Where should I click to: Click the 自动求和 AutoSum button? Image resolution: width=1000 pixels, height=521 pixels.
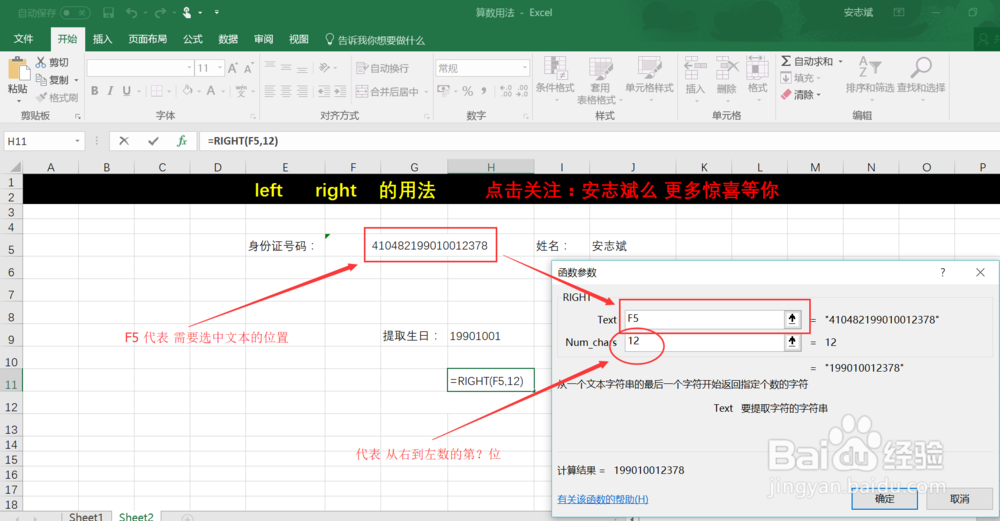tap(807, 61)
